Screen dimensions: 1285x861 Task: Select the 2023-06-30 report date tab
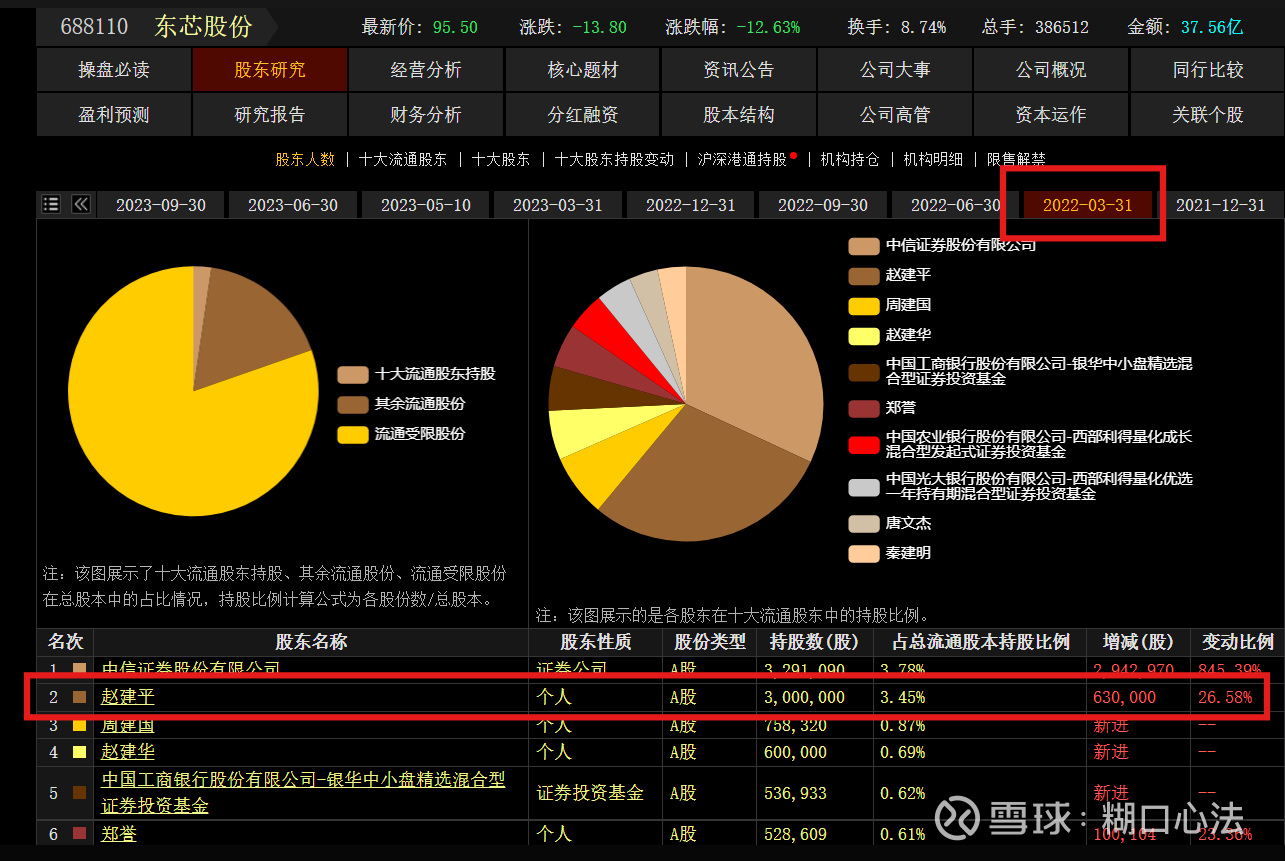click(293, 204)
